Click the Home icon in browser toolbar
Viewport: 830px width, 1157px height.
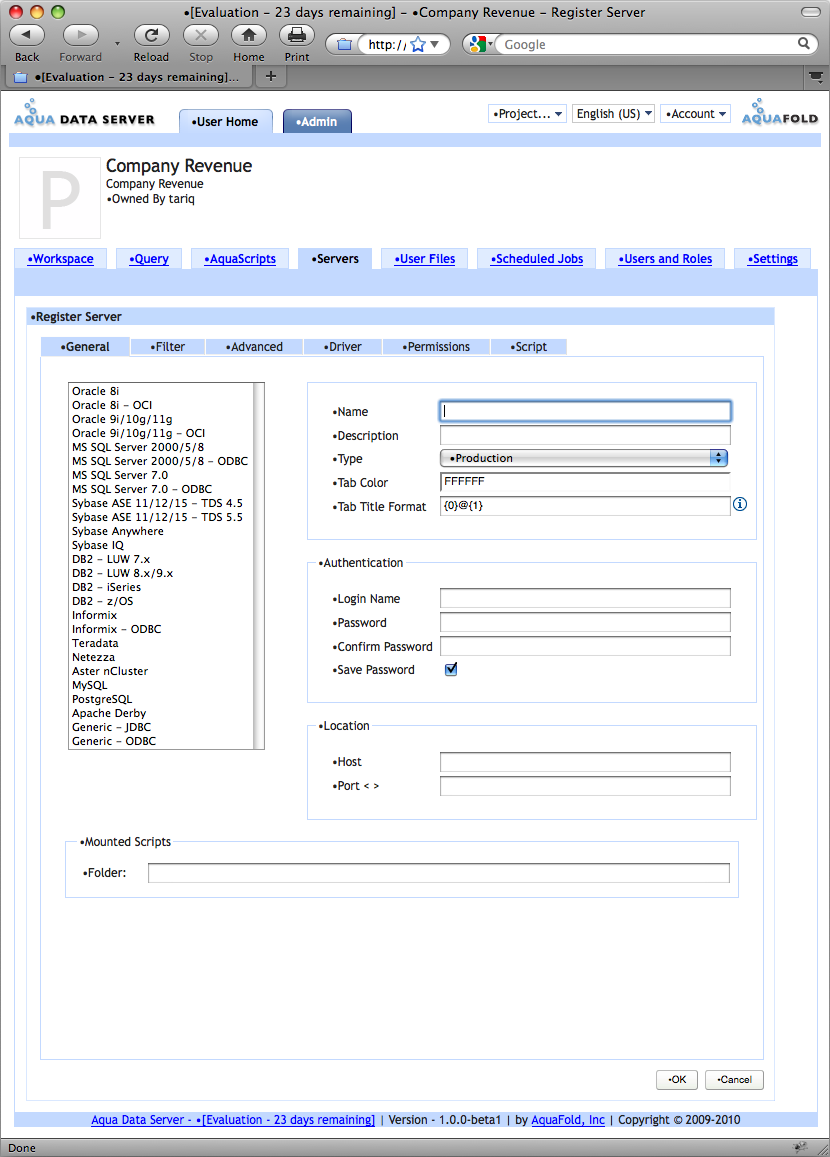point(249,35)
